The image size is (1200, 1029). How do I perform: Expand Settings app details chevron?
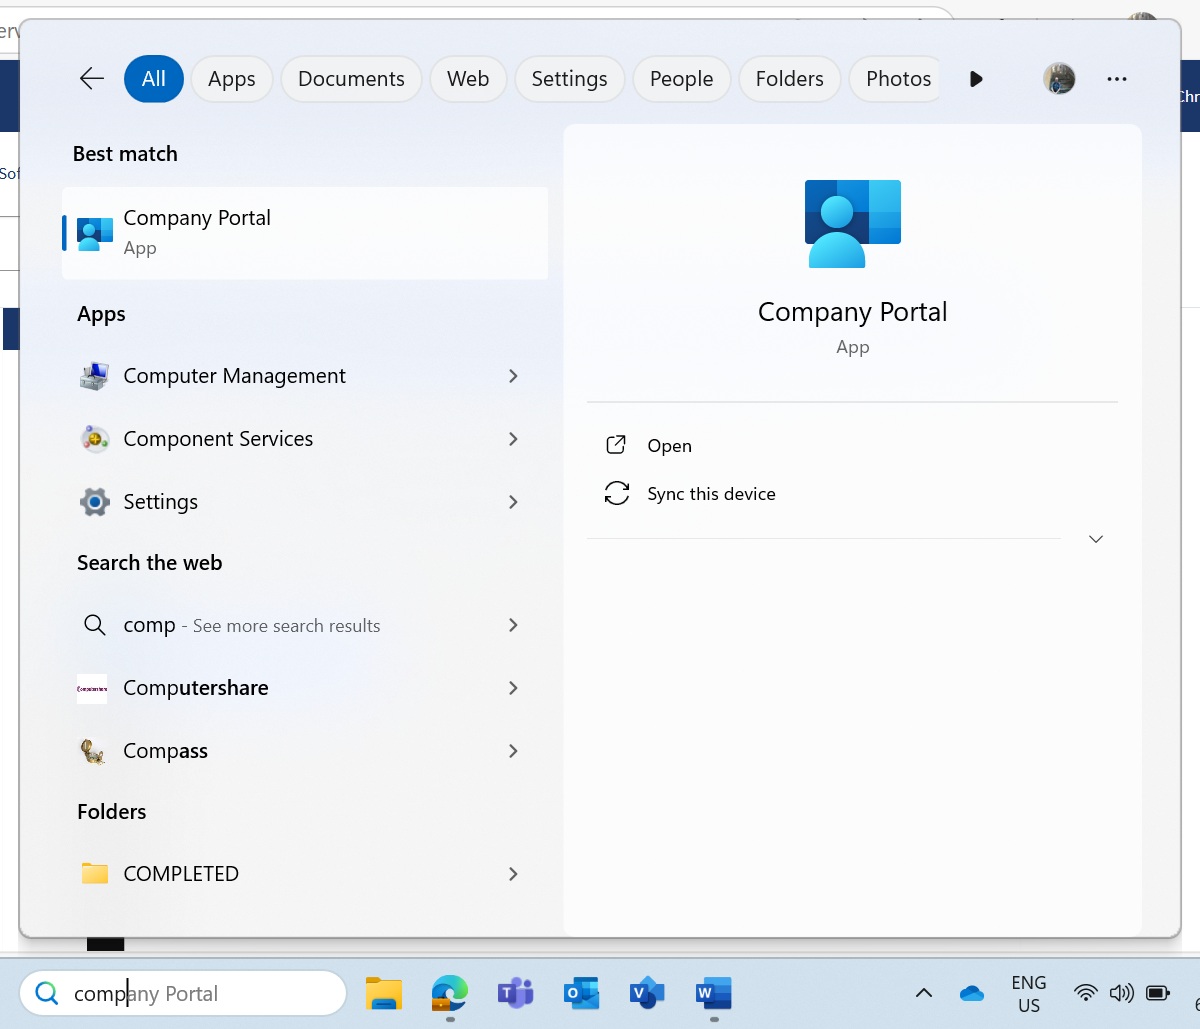pos(513,502)
